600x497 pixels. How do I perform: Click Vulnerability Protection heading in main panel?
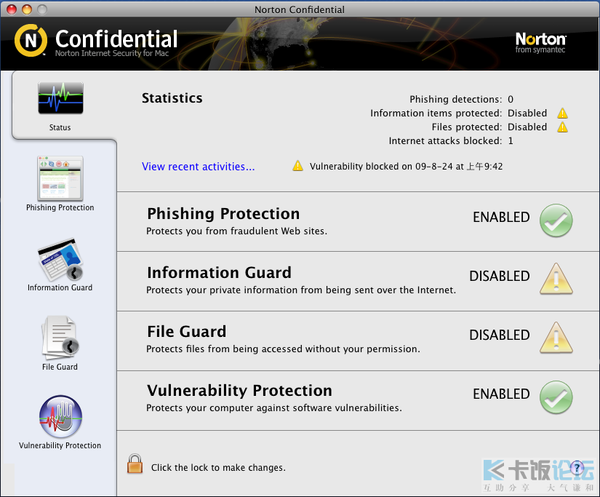[x=240, y=391]
